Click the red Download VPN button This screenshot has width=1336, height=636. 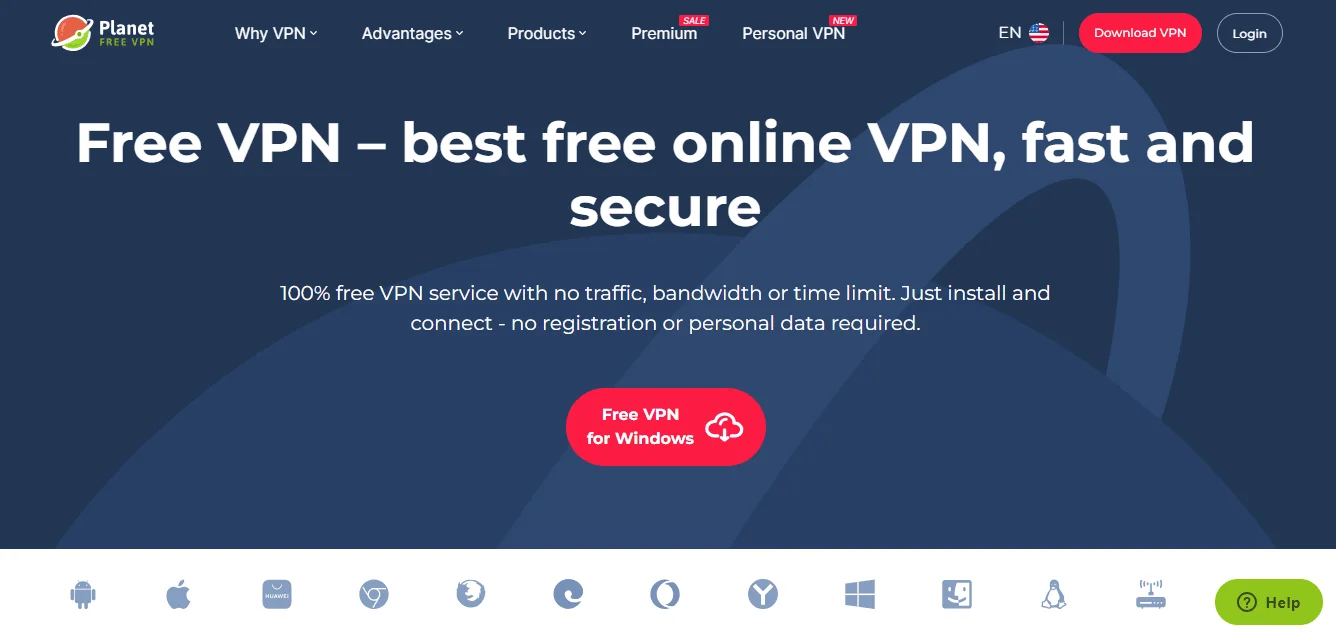pos(1140,33)
